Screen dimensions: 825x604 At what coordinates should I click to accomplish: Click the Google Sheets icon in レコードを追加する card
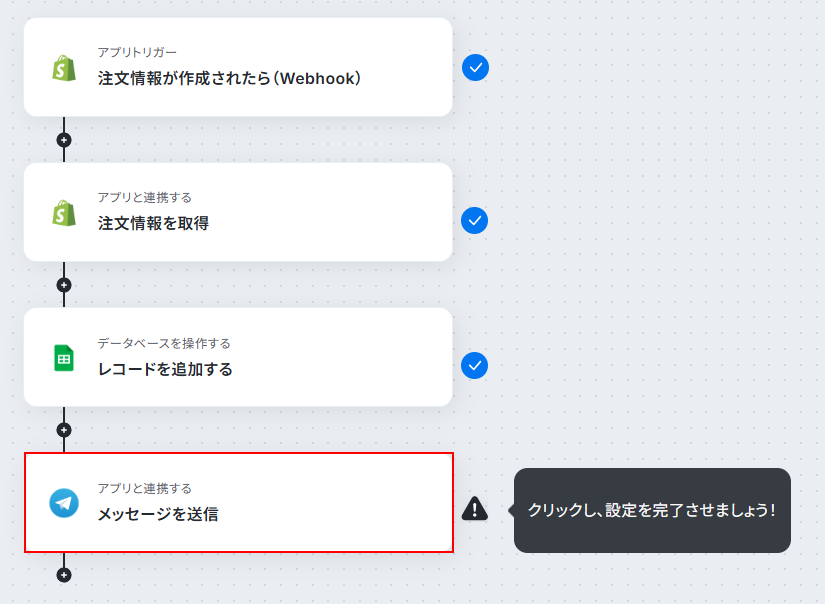coord(64,358)
